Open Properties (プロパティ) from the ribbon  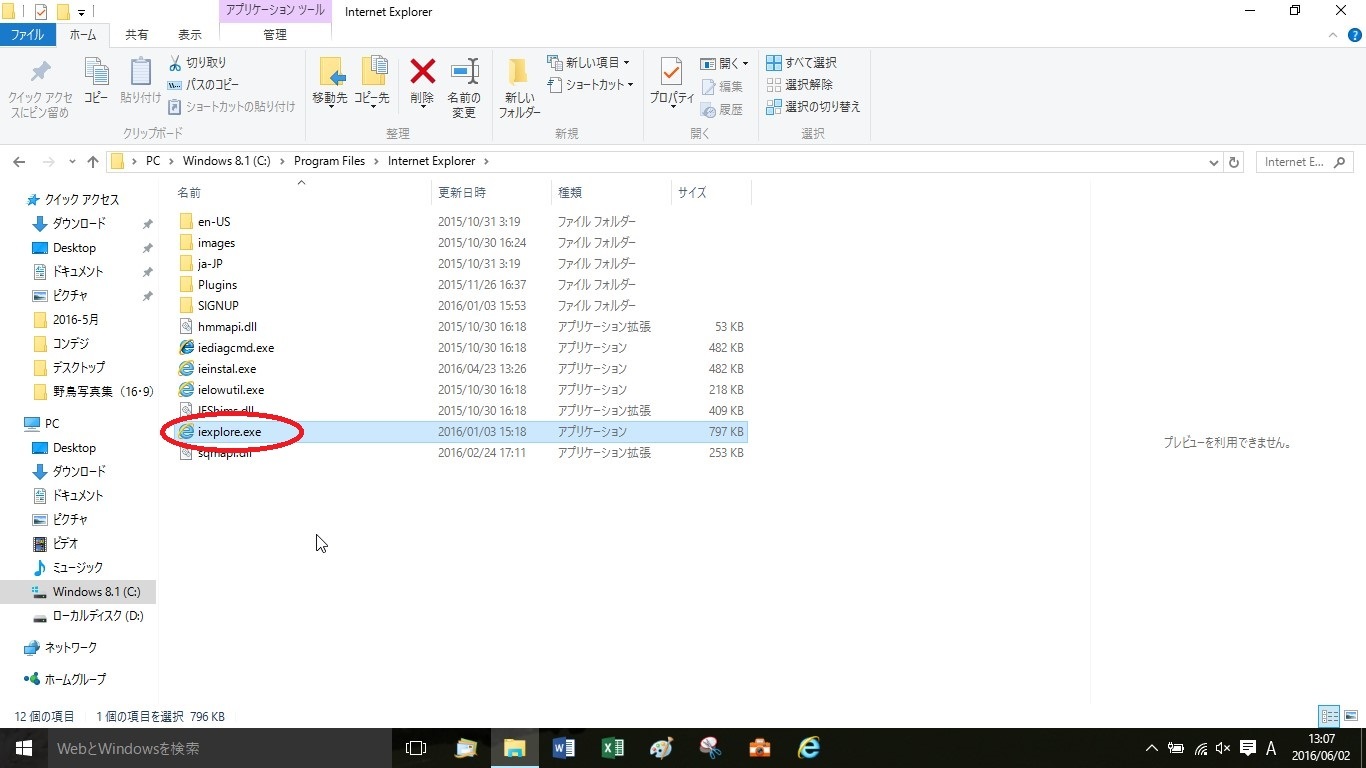tap(671, 82)
